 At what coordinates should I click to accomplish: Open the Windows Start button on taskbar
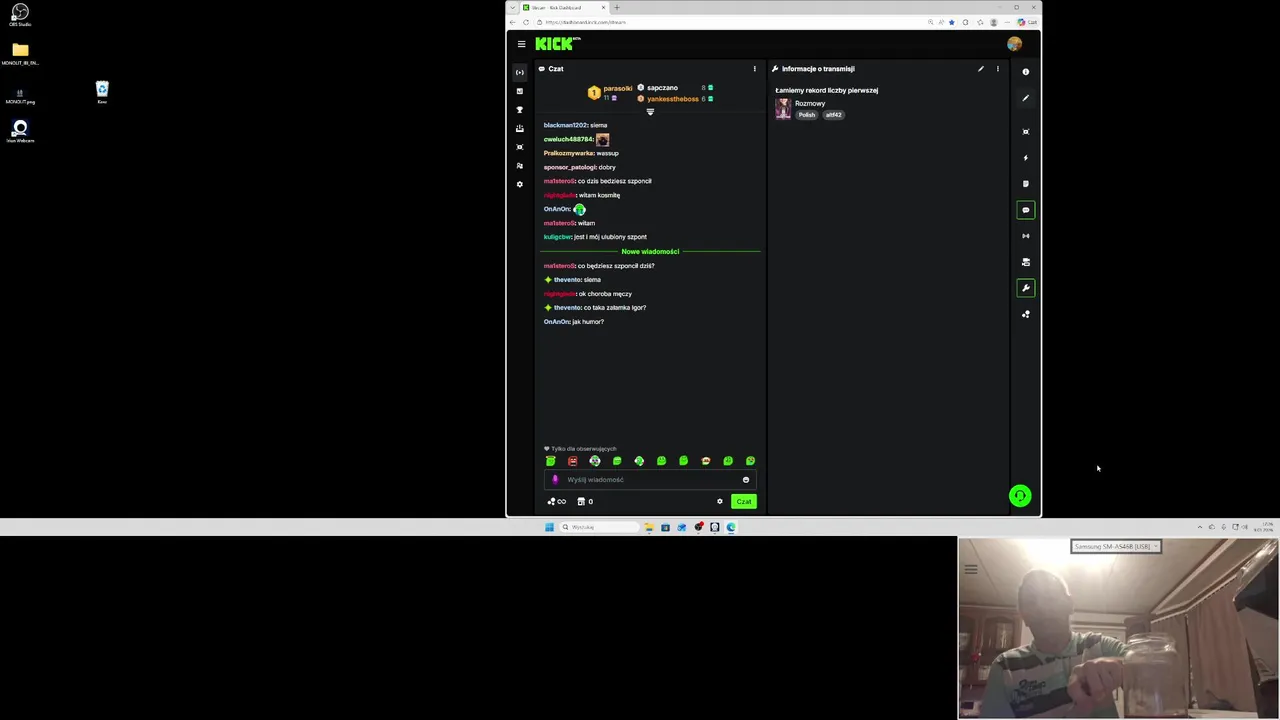pyautogui.click(x=549, y=527)
